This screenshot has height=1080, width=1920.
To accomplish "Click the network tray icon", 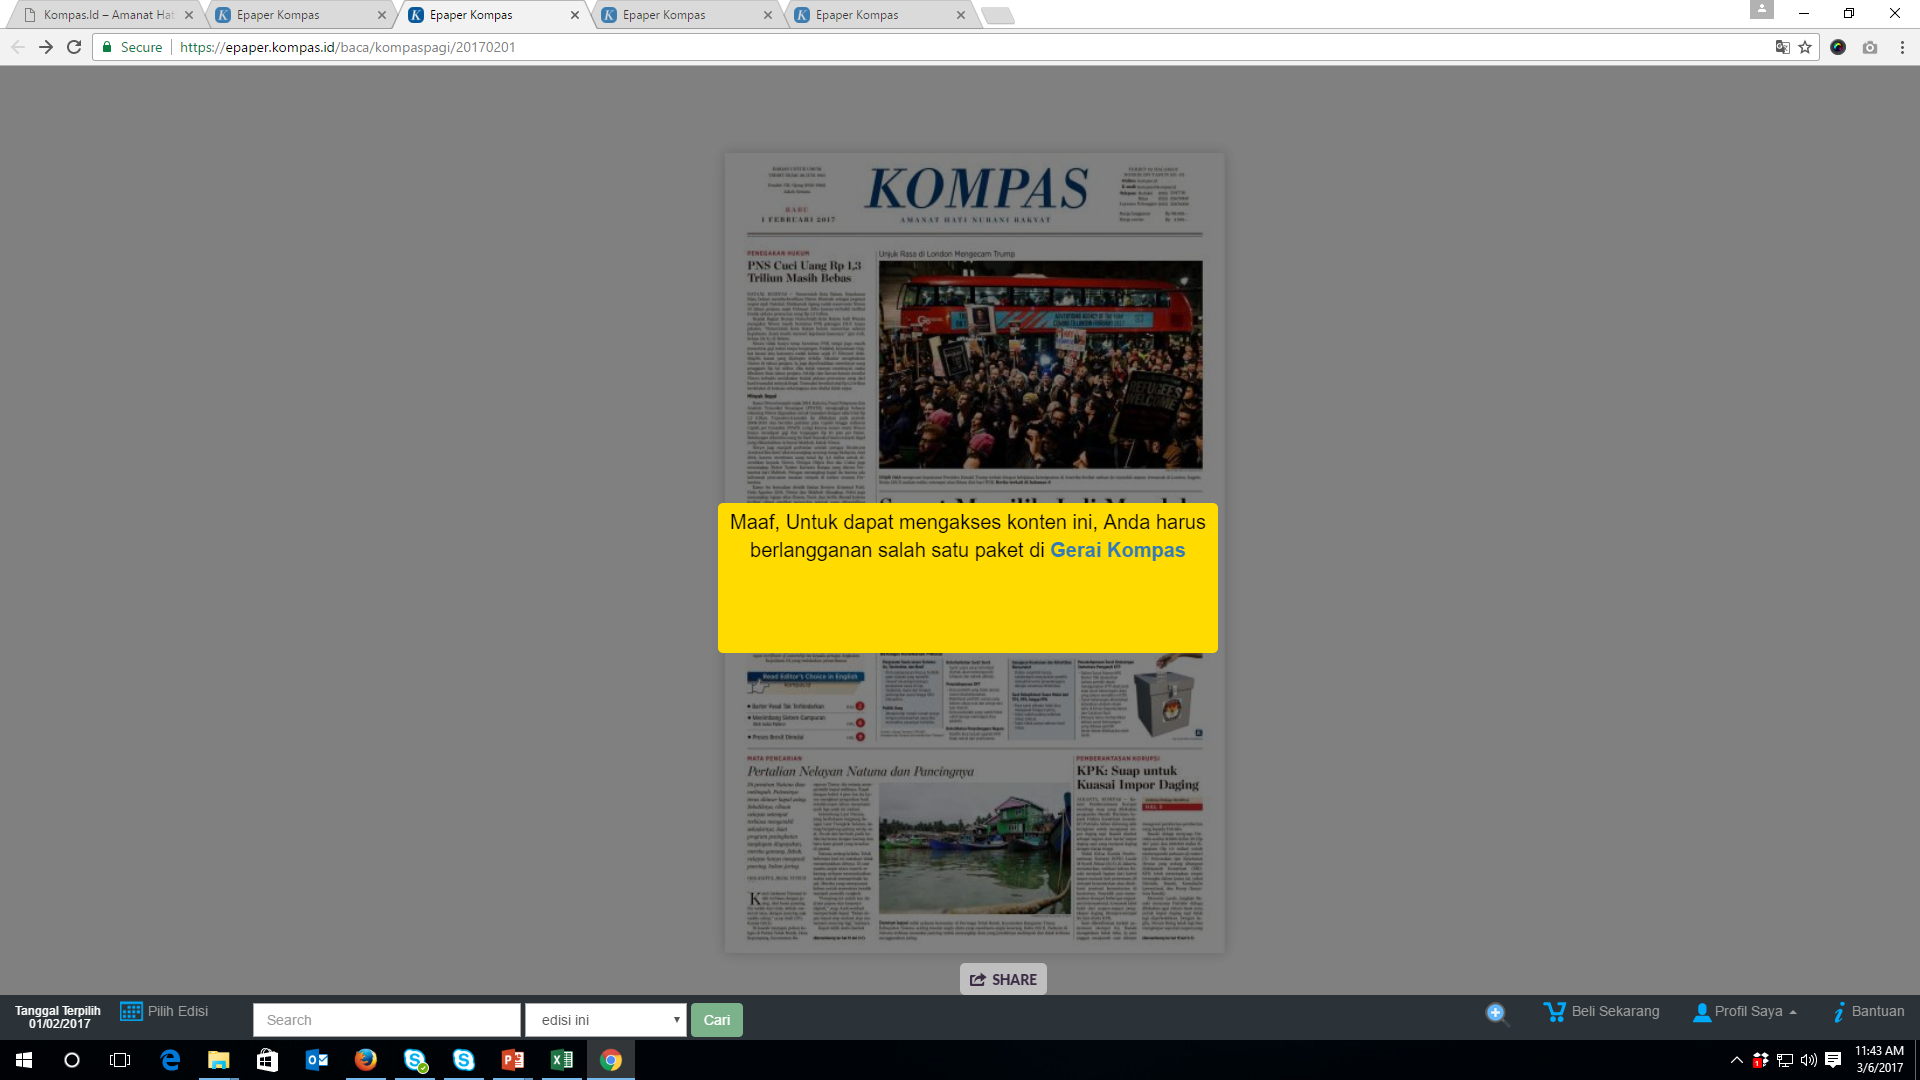I will point(1785,1060).
